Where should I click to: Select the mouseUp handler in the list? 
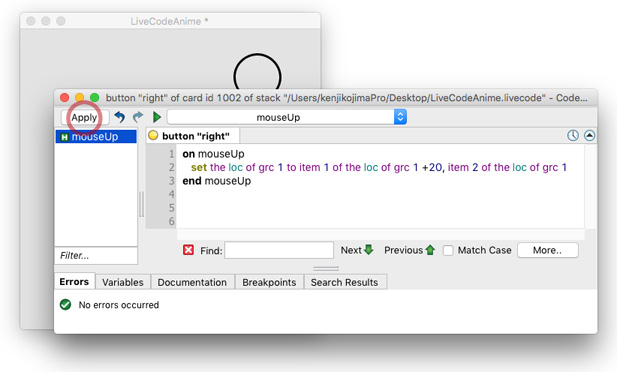pos(96,137)
